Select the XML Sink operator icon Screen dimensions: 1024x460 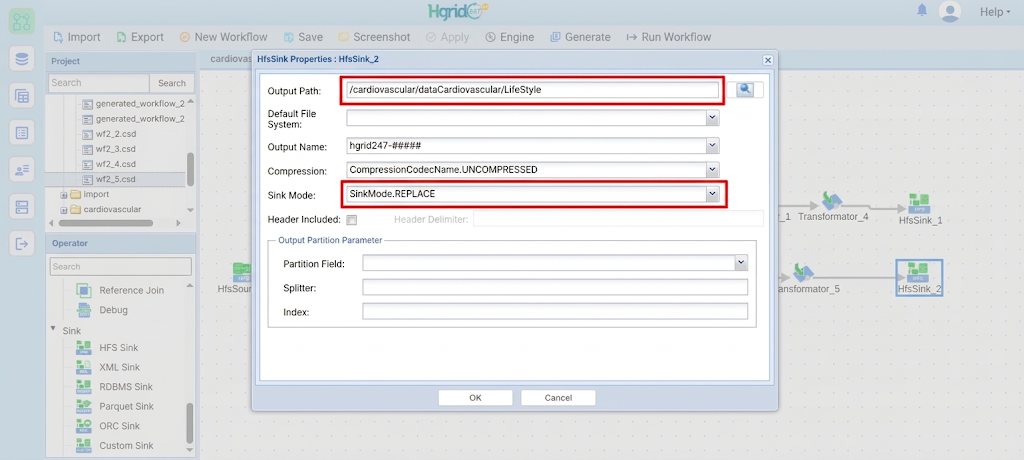tap(84, 367)
